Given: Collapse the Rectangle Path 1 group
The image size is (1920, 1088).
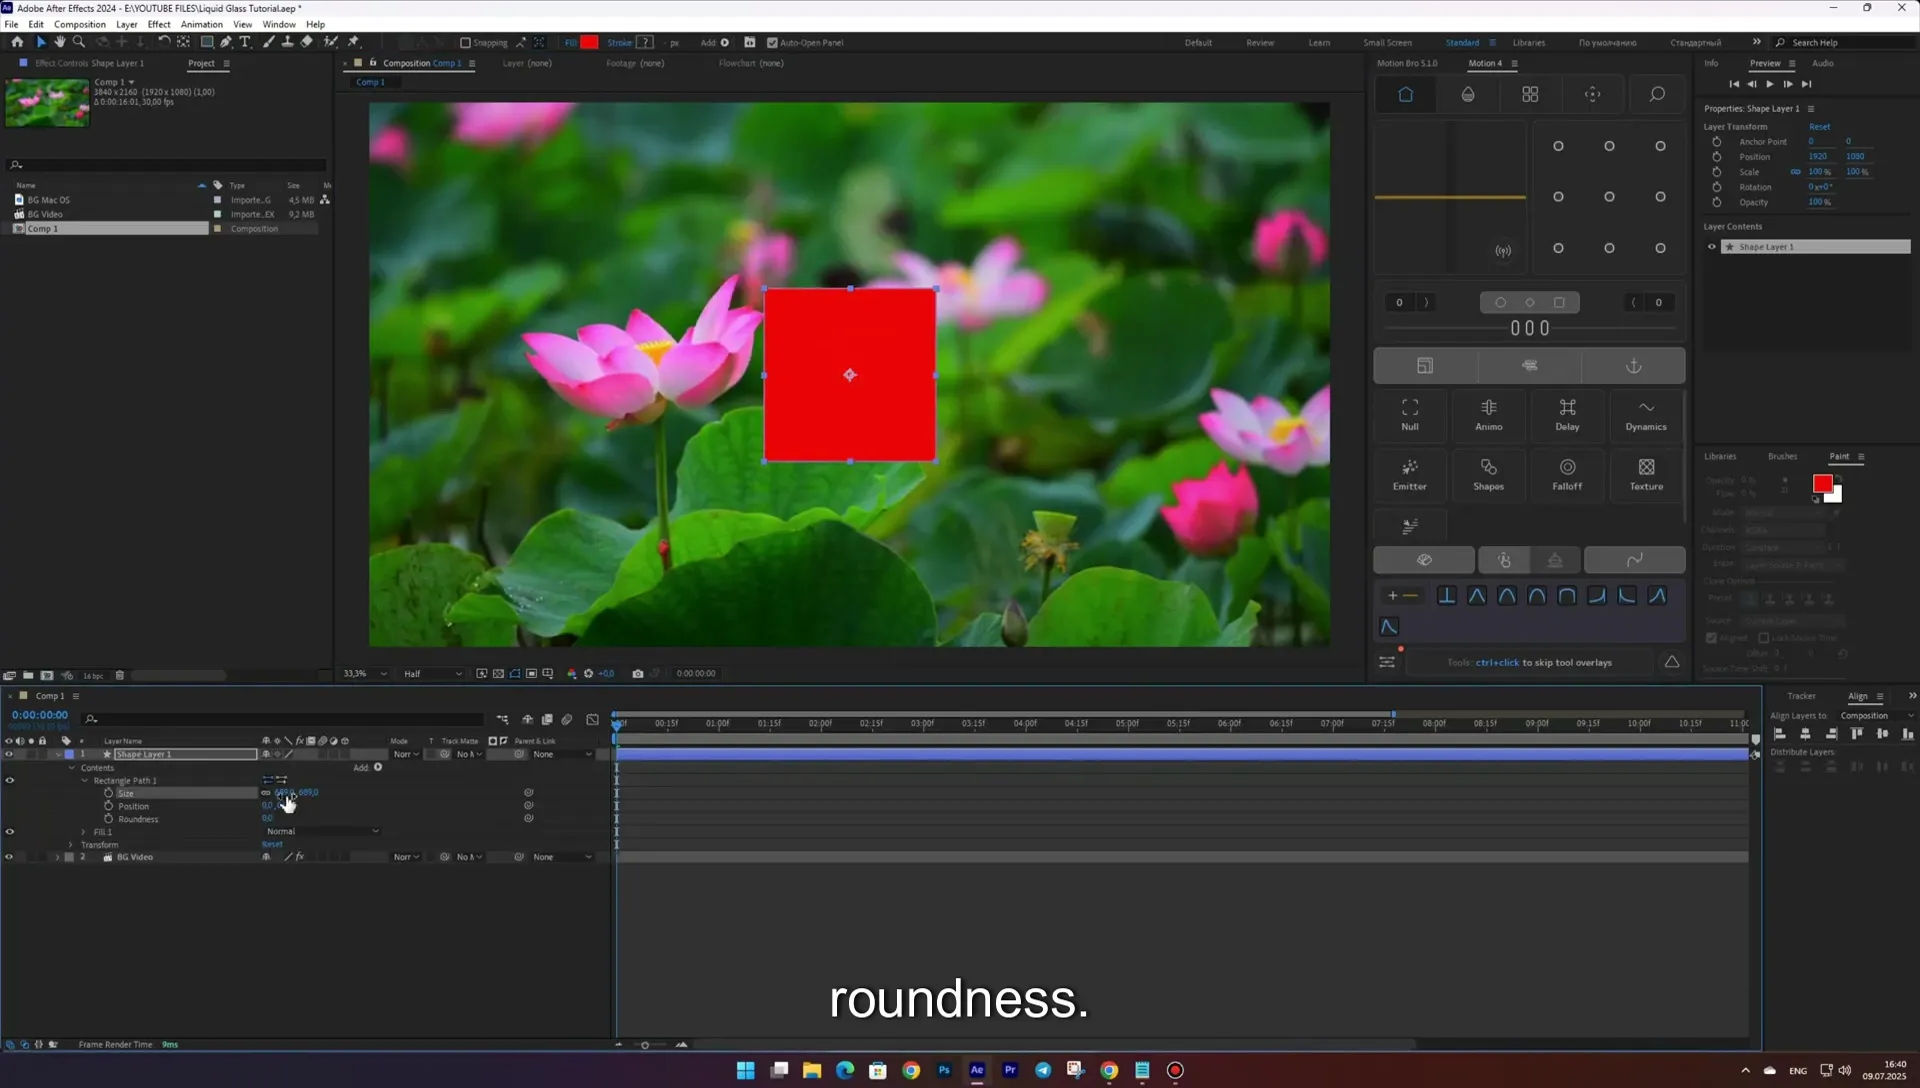Looking at the screenshot, I should (84, 781).
